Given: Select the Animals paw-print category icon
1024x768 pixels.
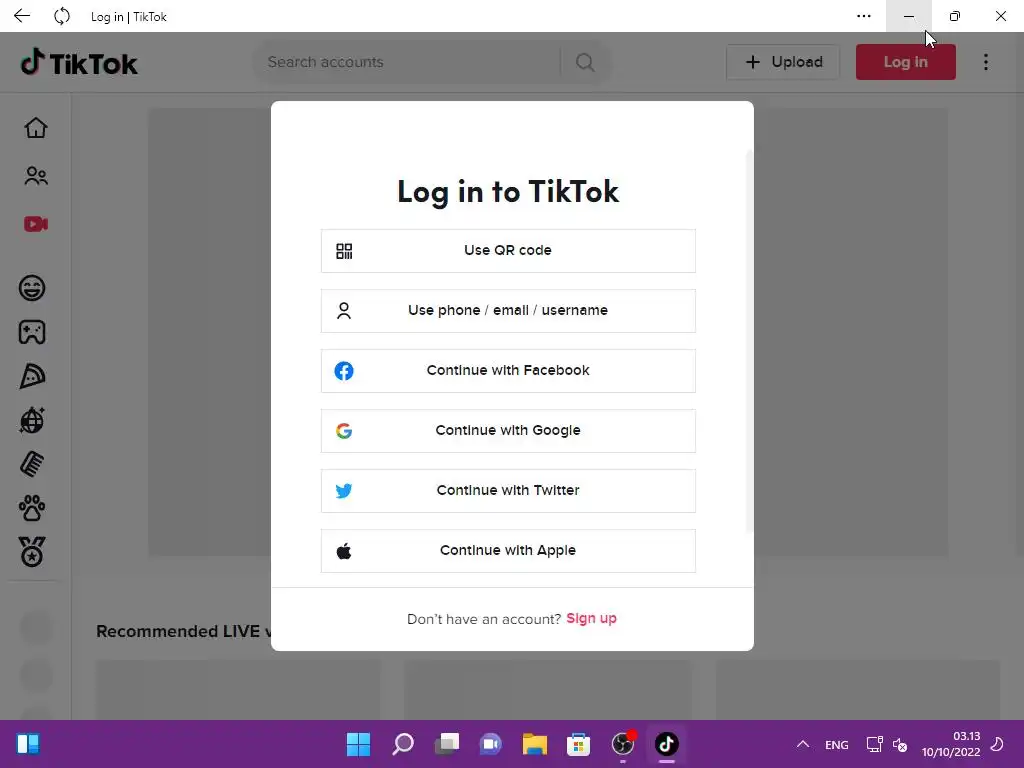Looking at the screenshot, I should (32, 508).
